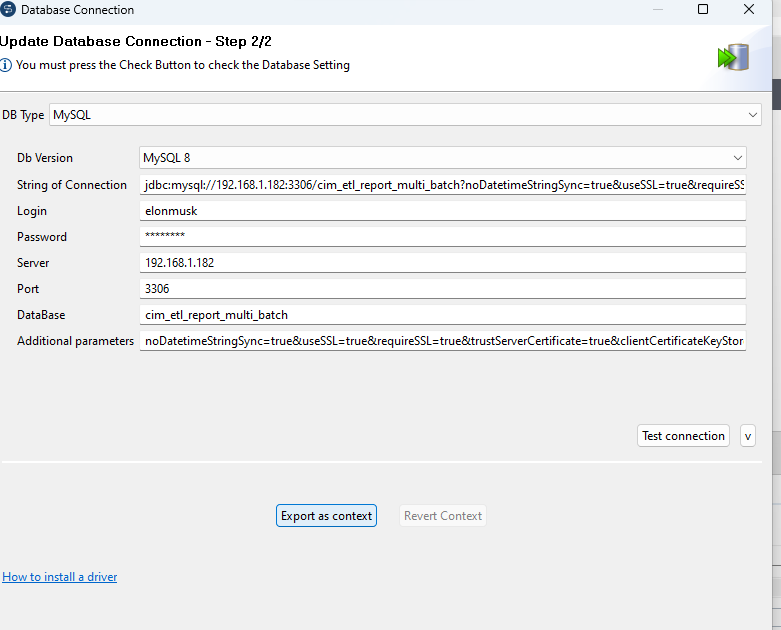Maximize the Database Connection dialog
Screen dimensions: 781x630
pos(703,10)
